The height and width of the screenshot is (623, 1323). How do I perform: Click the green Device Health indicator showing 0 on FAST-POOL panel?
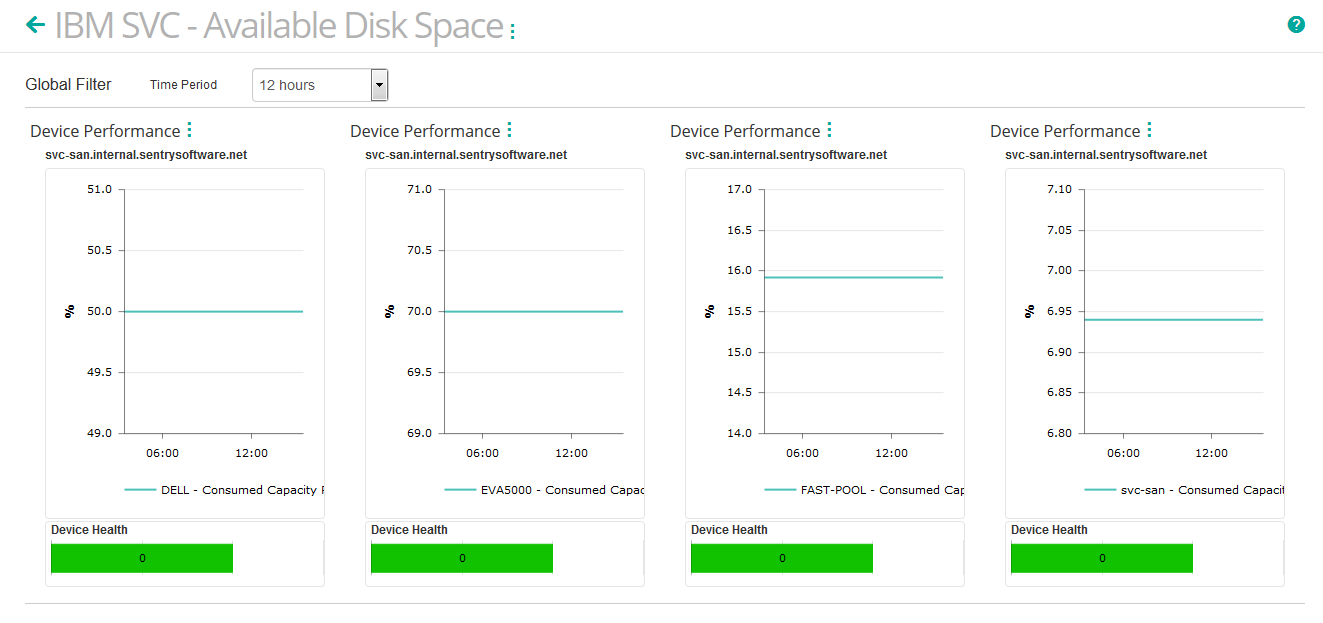(781, 558)
